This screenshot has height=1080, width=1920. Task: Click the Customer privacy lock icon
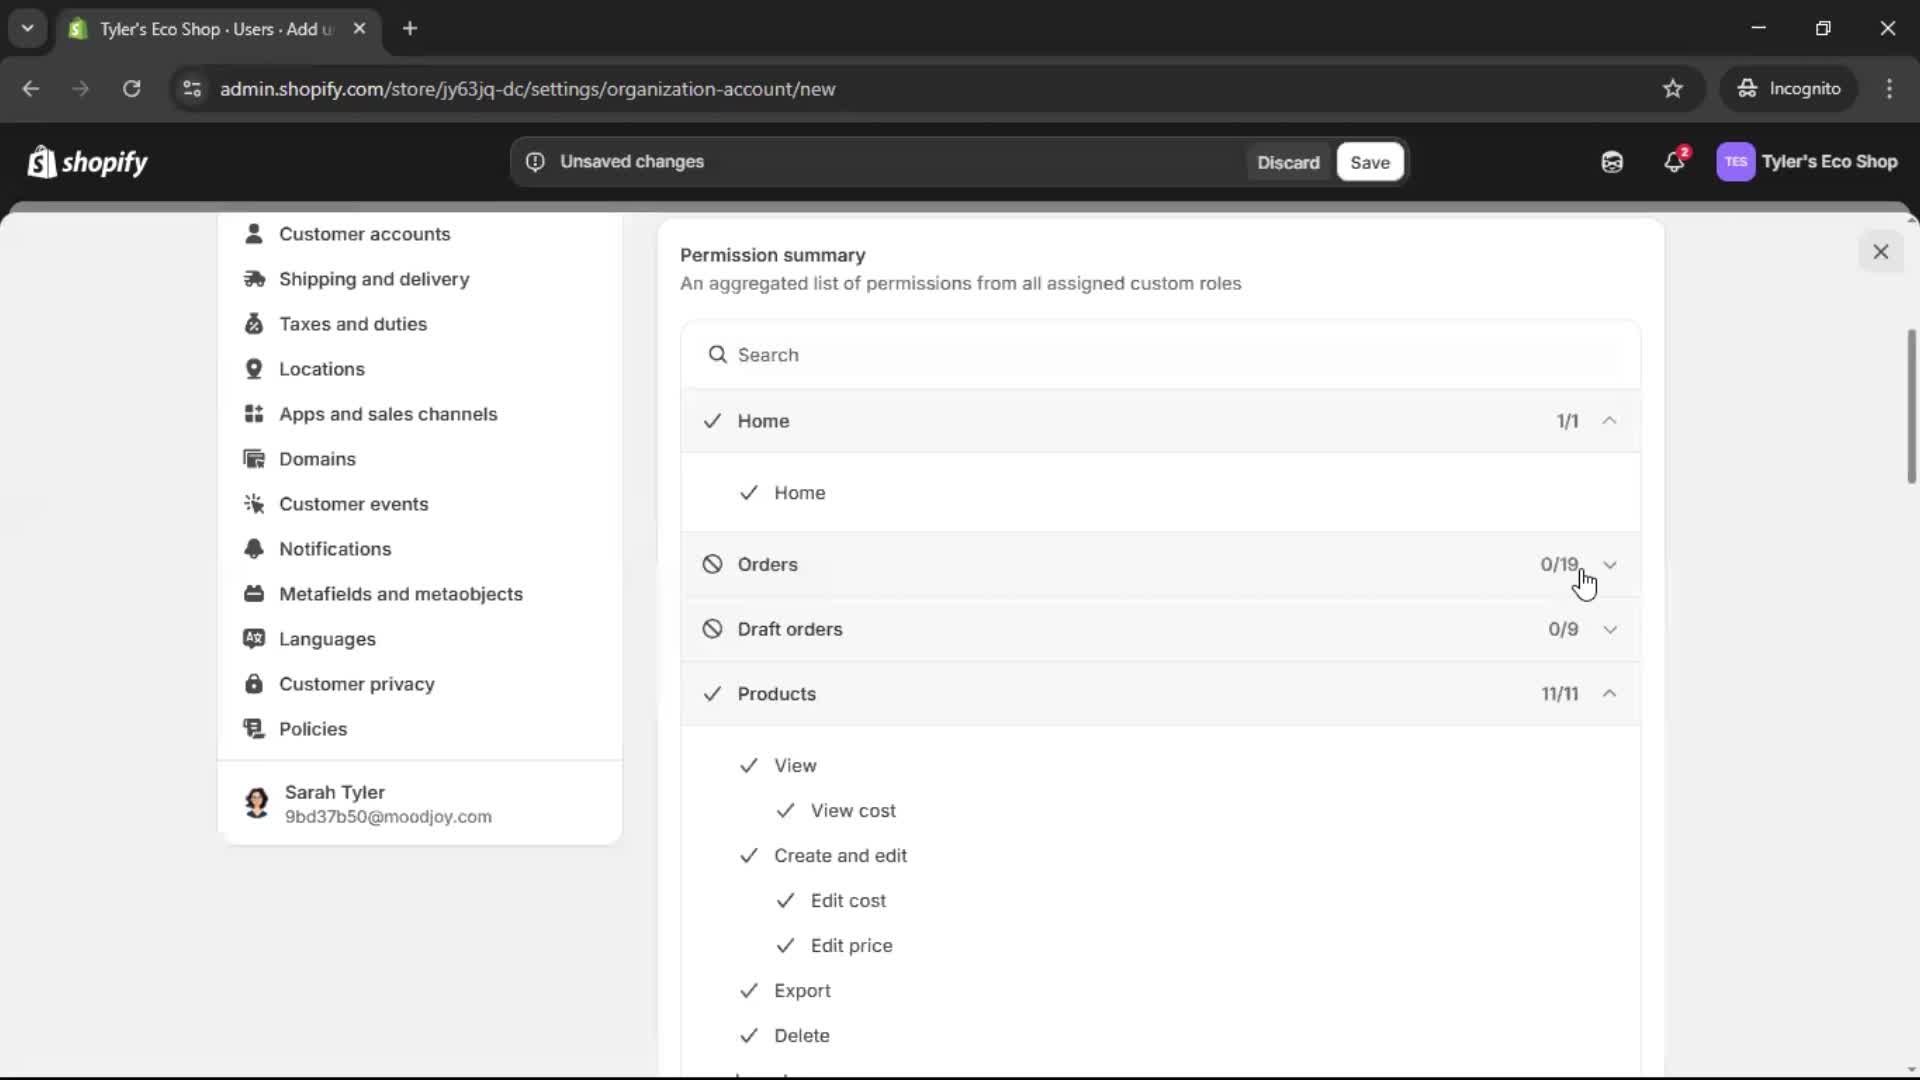[x=254, y=684]
